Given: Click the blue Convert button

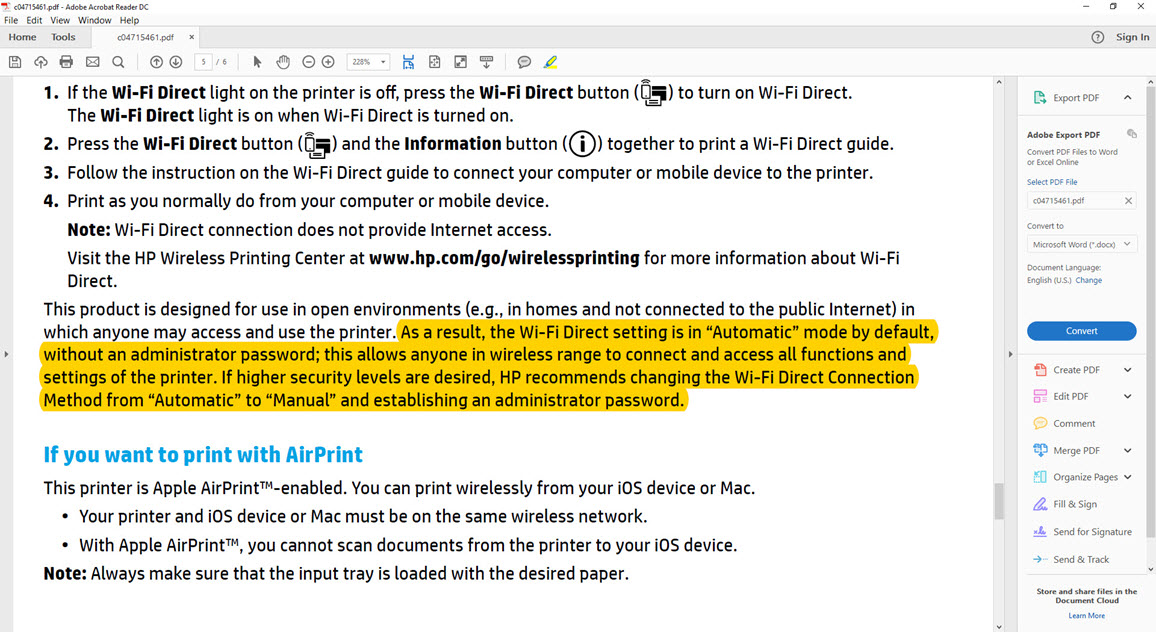Looking at the screenshot, I should click(1082, 331).
